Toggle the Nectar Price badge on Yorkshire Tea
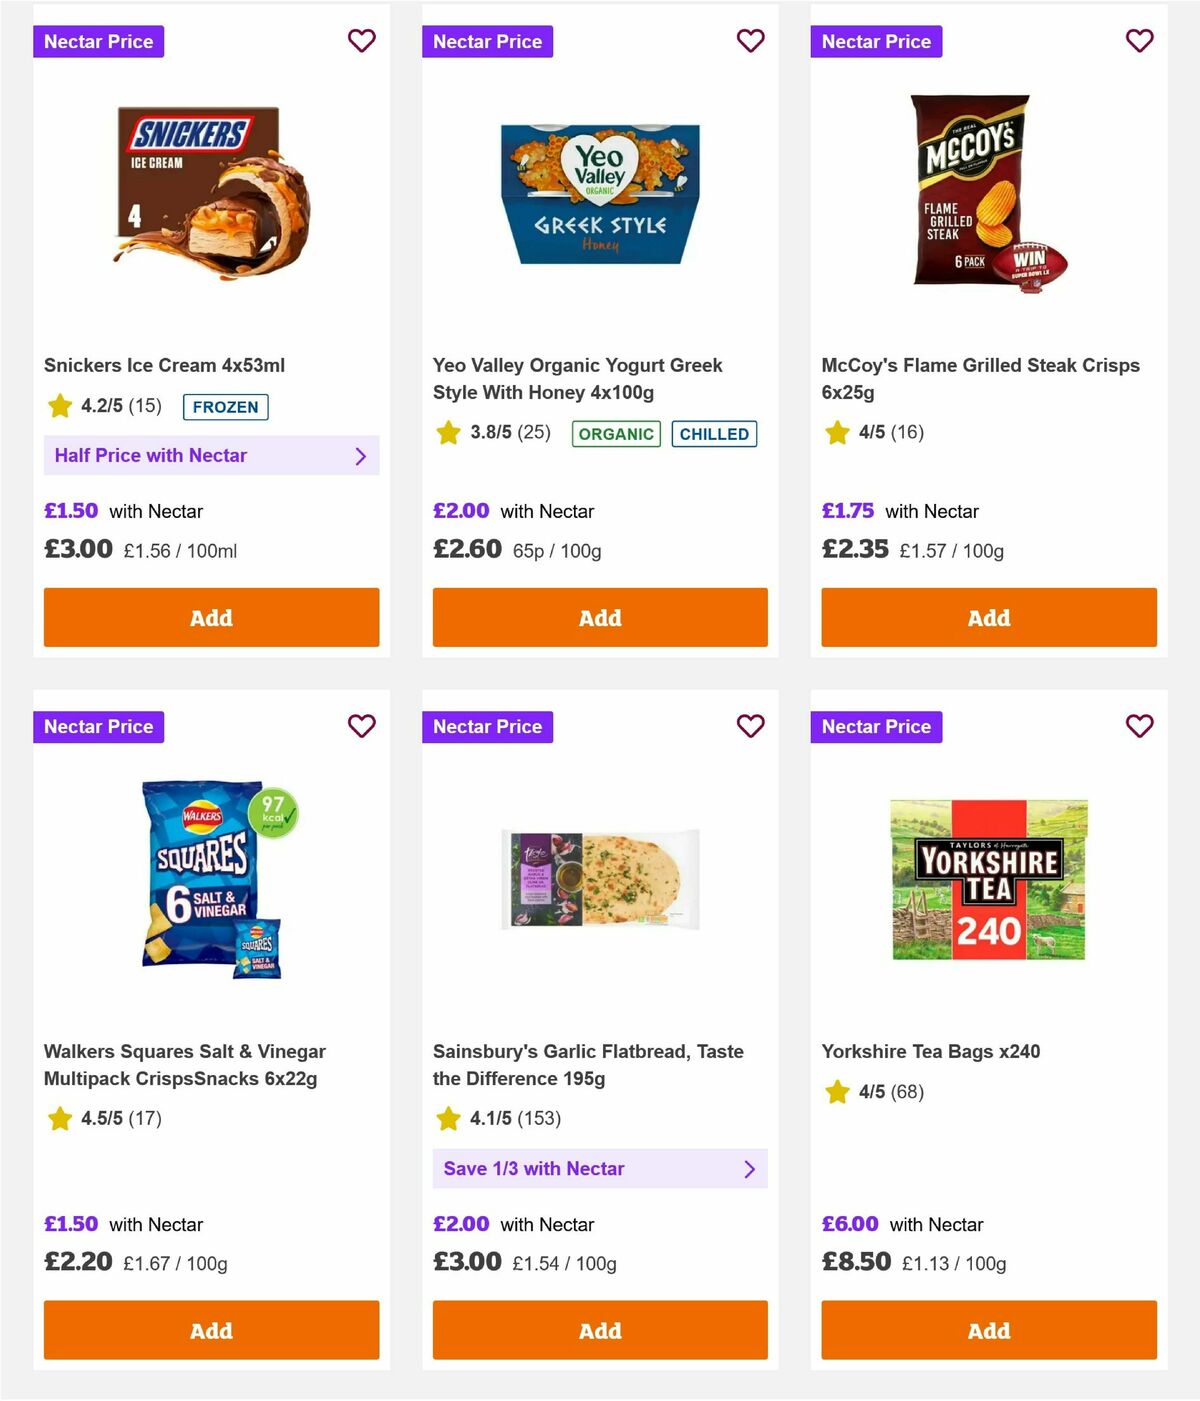1200x1401 pixels. tap(876, 727)
